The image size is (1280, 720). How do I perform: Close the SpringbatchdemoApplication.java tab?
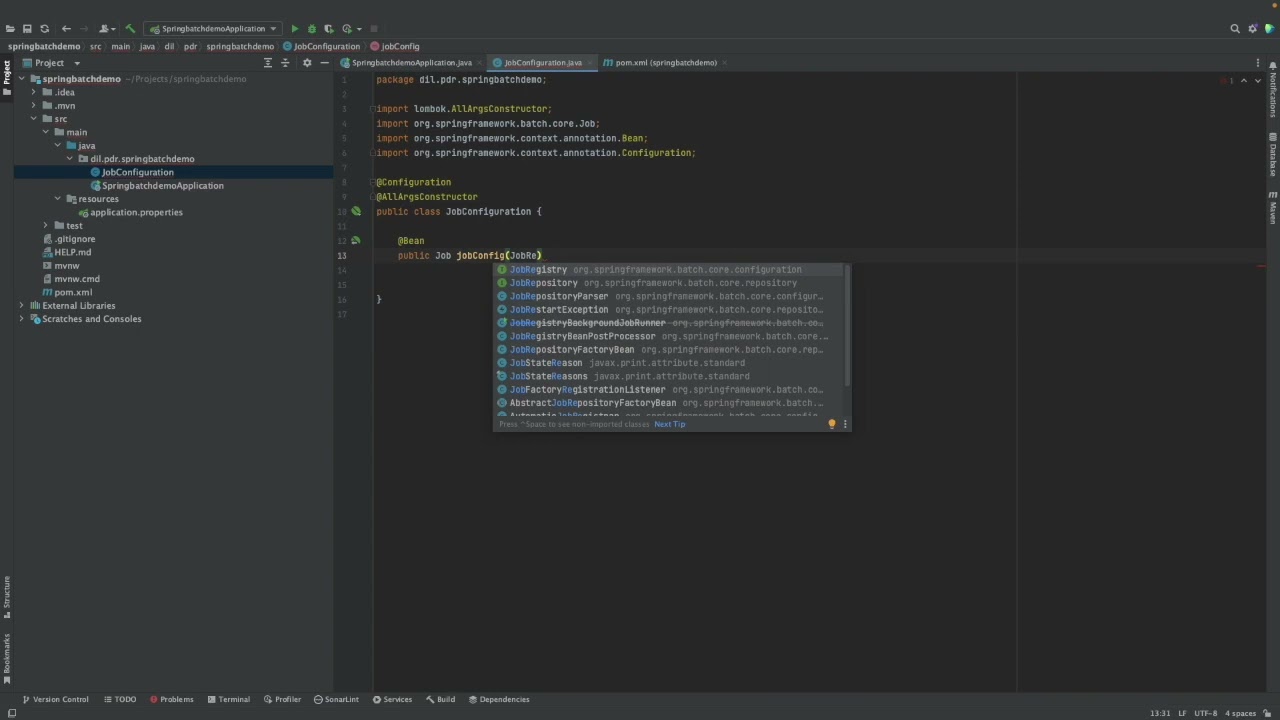coord(479,62)
